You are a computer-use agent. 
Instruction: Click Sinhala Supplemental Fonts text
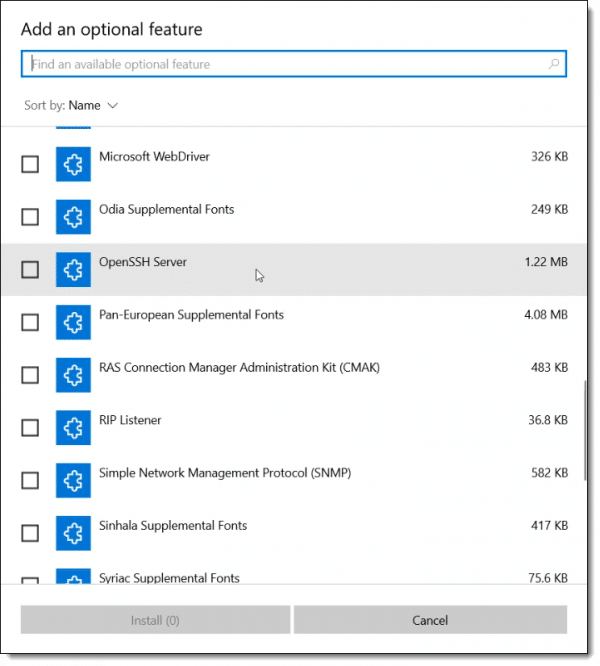[x=173, y=525]
